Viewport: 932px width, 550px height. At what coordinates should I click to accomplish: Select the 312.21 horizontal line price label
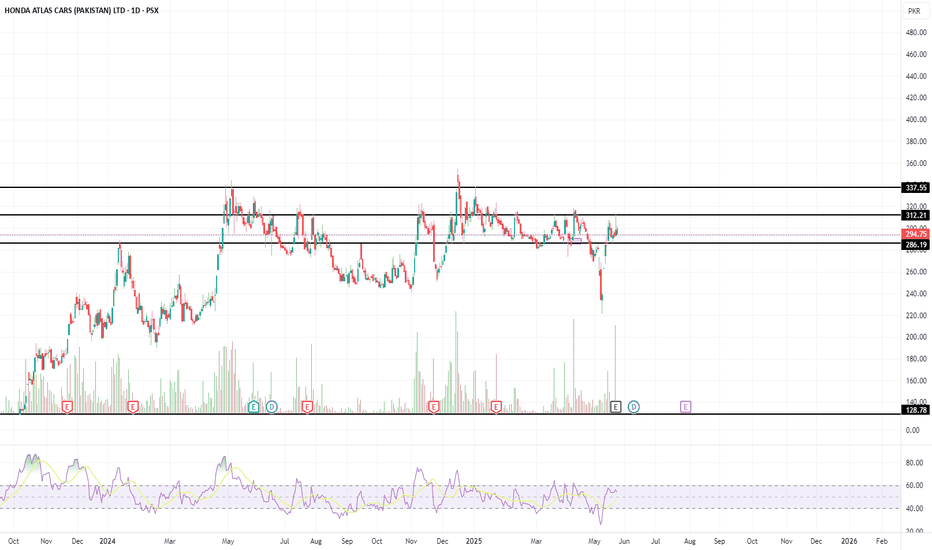pyautogui.click(x=916, y=215)
